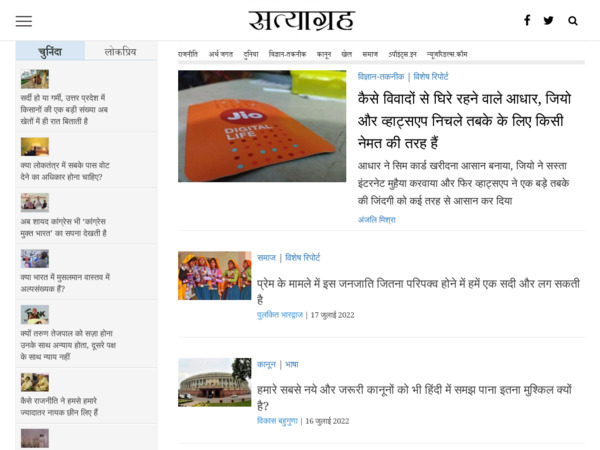Open headline about प्रेम के मामले में जनजाति
Screen dimensions: 600x450
(x=419, y=291)
